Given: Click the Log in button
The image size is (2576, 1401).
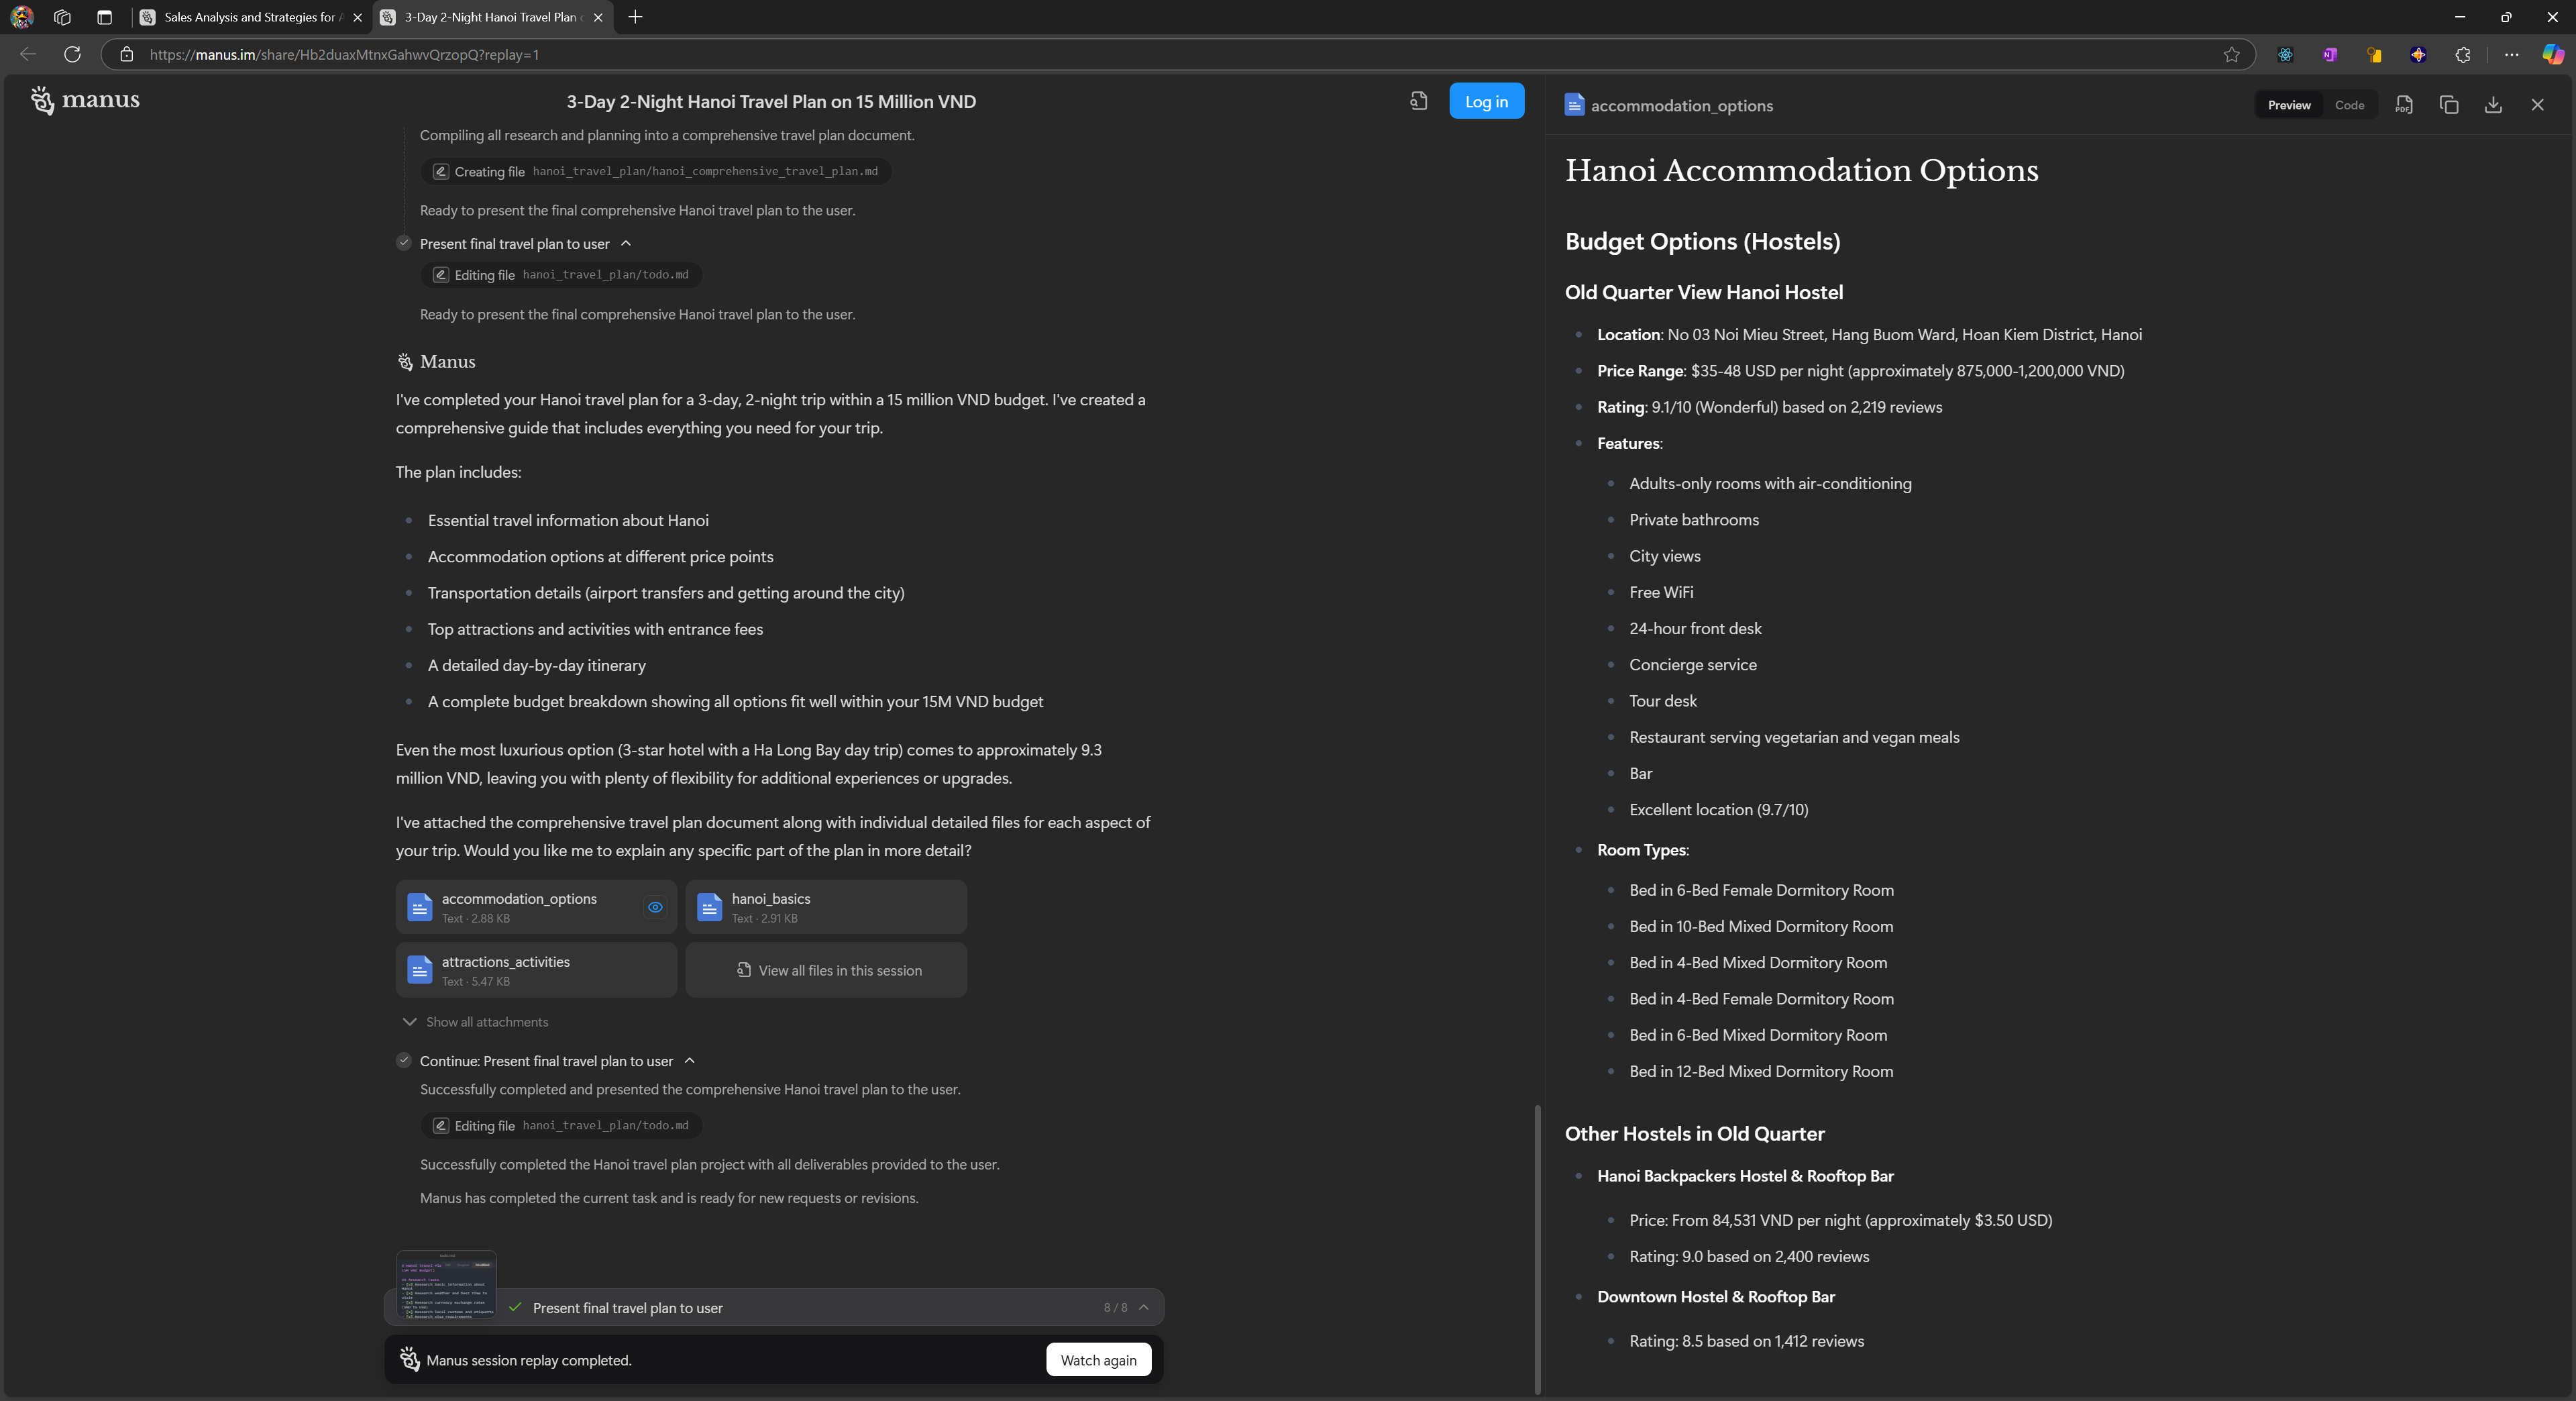Looking at the screenshot, I should click(x=1486, y=101).
